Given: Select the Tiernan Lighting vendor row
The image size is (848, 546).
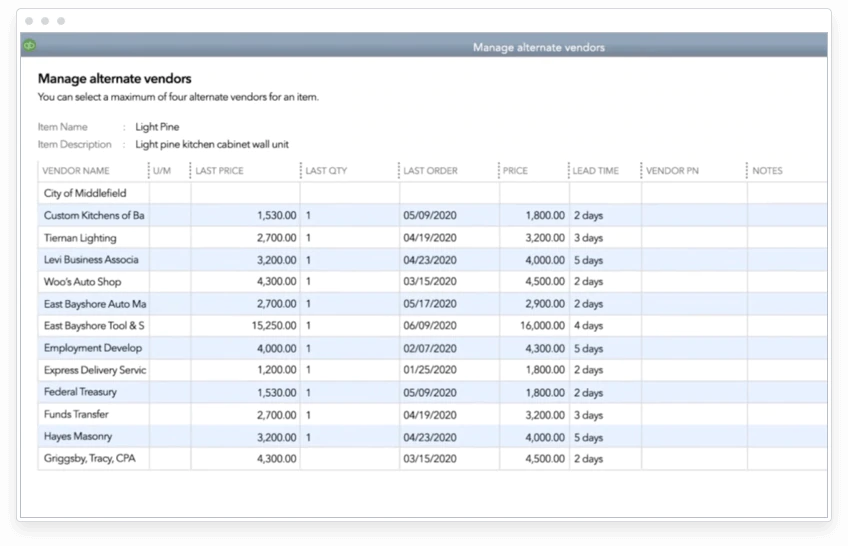Looking at the screenshot, I should click(x=80, y=238).
